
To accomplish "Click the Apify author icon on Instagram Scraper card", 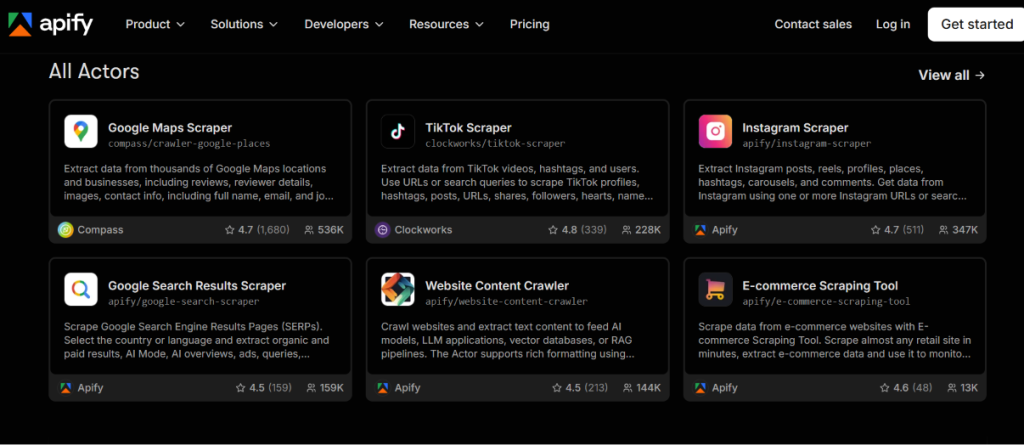I will 700,230.
